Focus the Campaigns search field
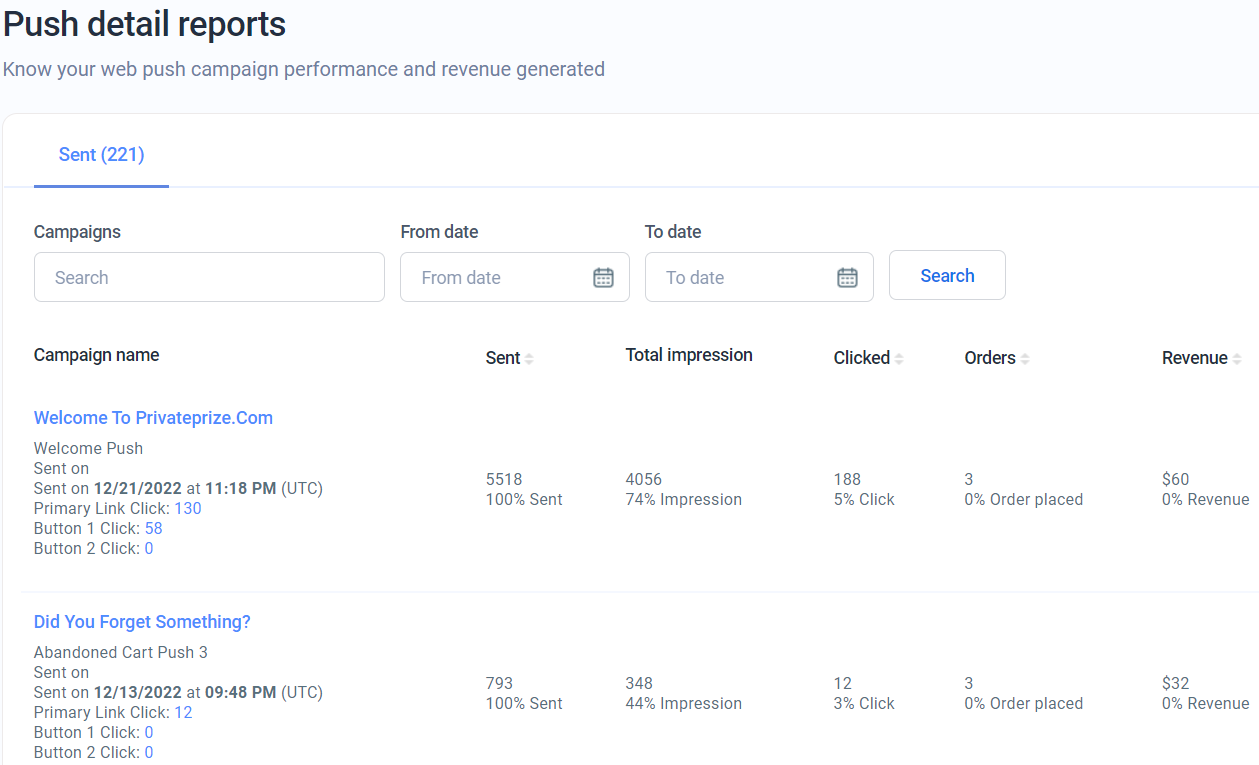Viewport: 1259px width, 765px height. tap(209, 278)
